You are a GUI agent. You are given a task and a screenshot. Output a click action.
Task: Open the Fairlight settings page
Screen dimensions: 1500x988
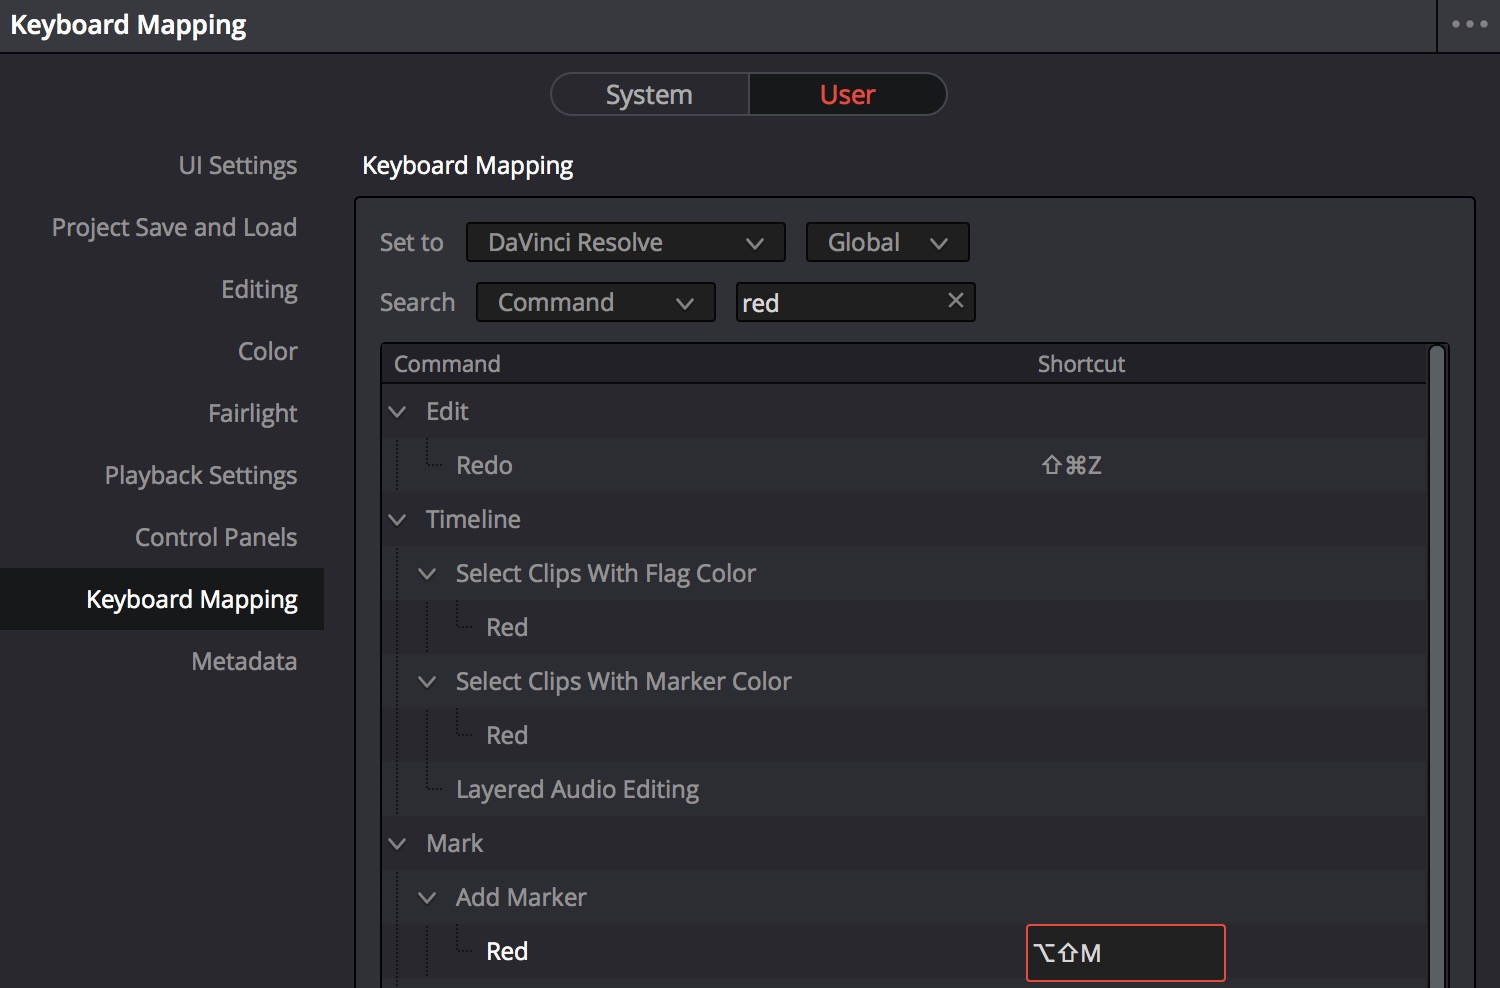pos(252,413)
